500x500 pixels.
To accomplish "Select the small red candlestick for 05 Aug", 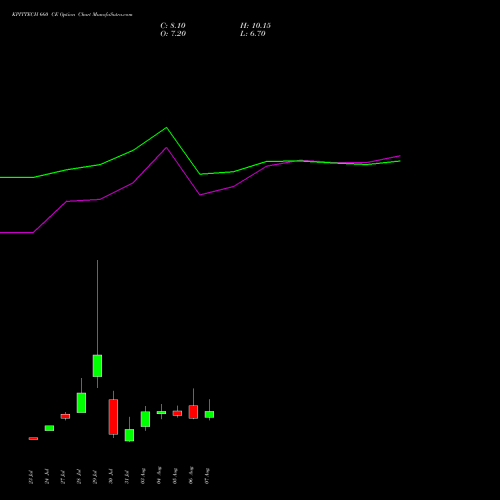I will pyautogui.click(x=177, y=413).
